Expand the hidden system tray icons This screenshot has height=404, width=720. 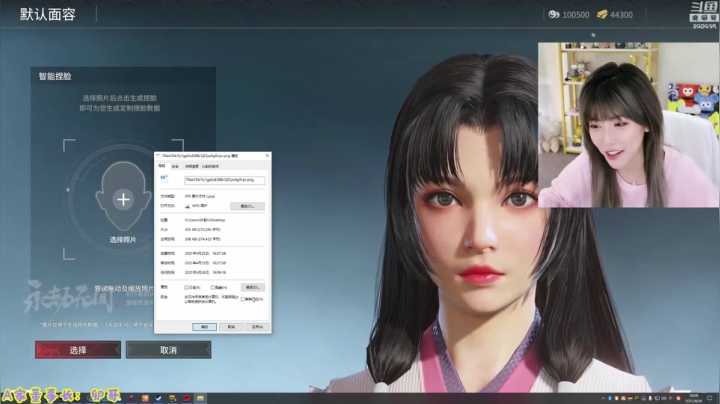[603, 398]
